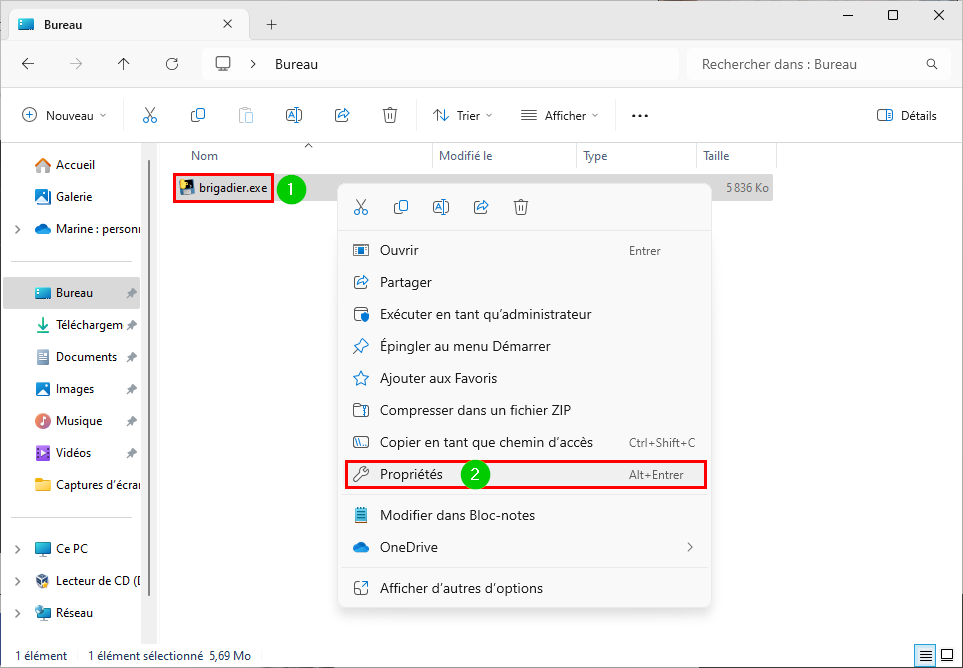This screenshot has width=963, height=668.
Task: Click the Rechercher dans : Bureau field
Action: (x=816, y=64)
